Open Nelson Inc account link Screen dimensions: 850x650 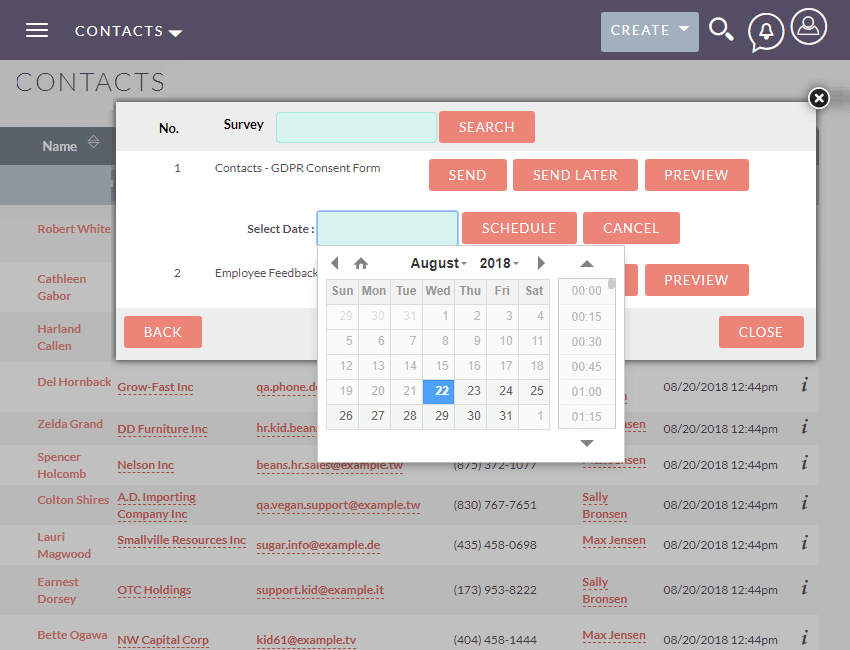coord(145,465)
